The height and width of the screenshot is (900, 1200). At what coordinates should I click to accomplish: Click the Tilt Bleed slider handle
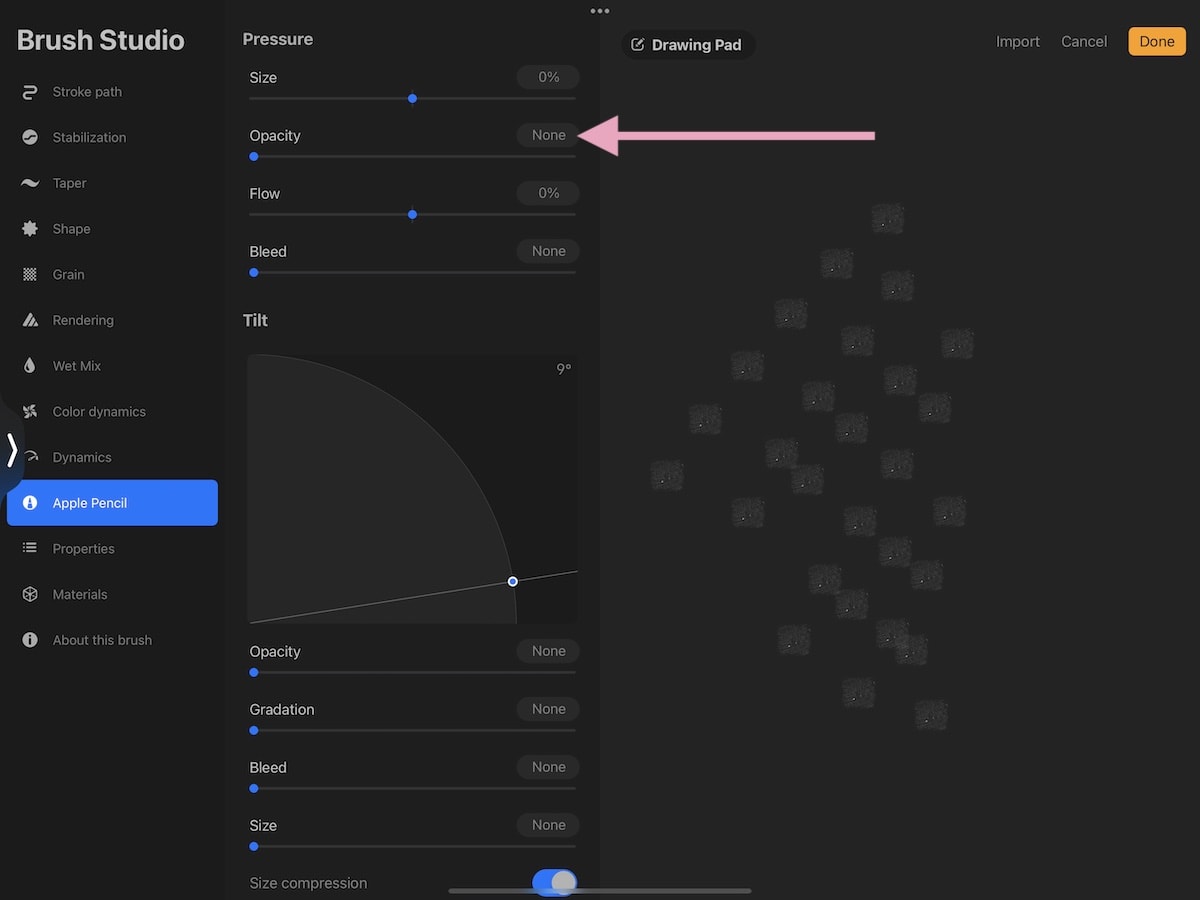[x=254, y=789]
